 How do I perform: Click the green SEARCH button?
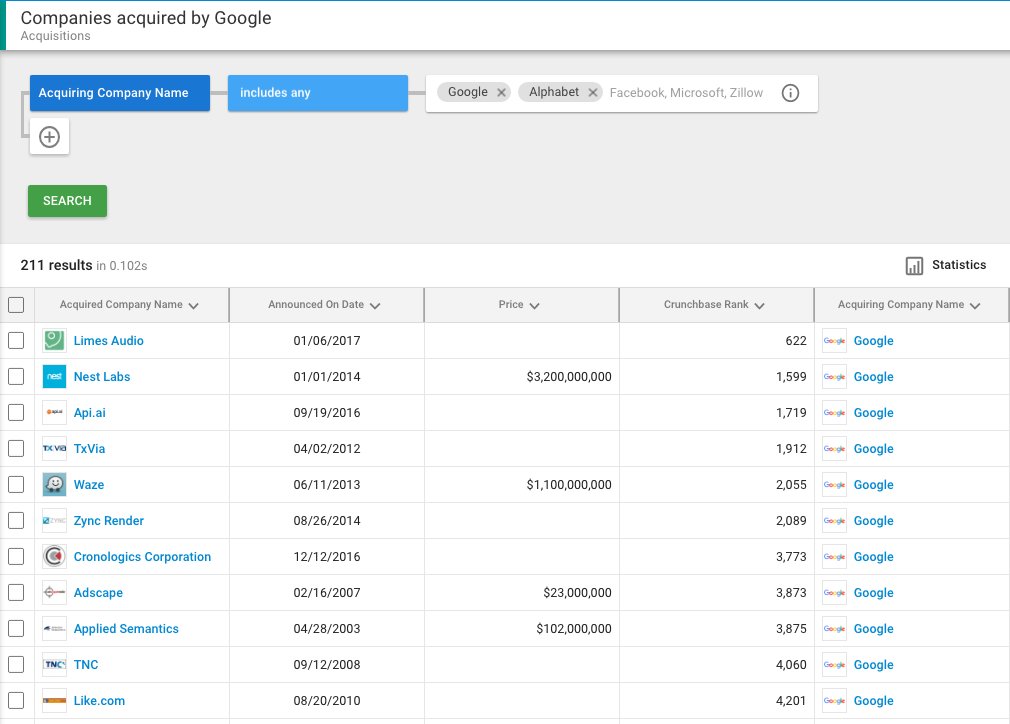pos(68,201)
